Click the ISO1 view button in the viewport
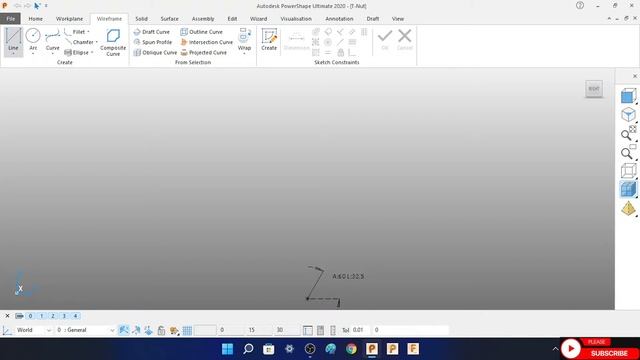 (594, 89)
